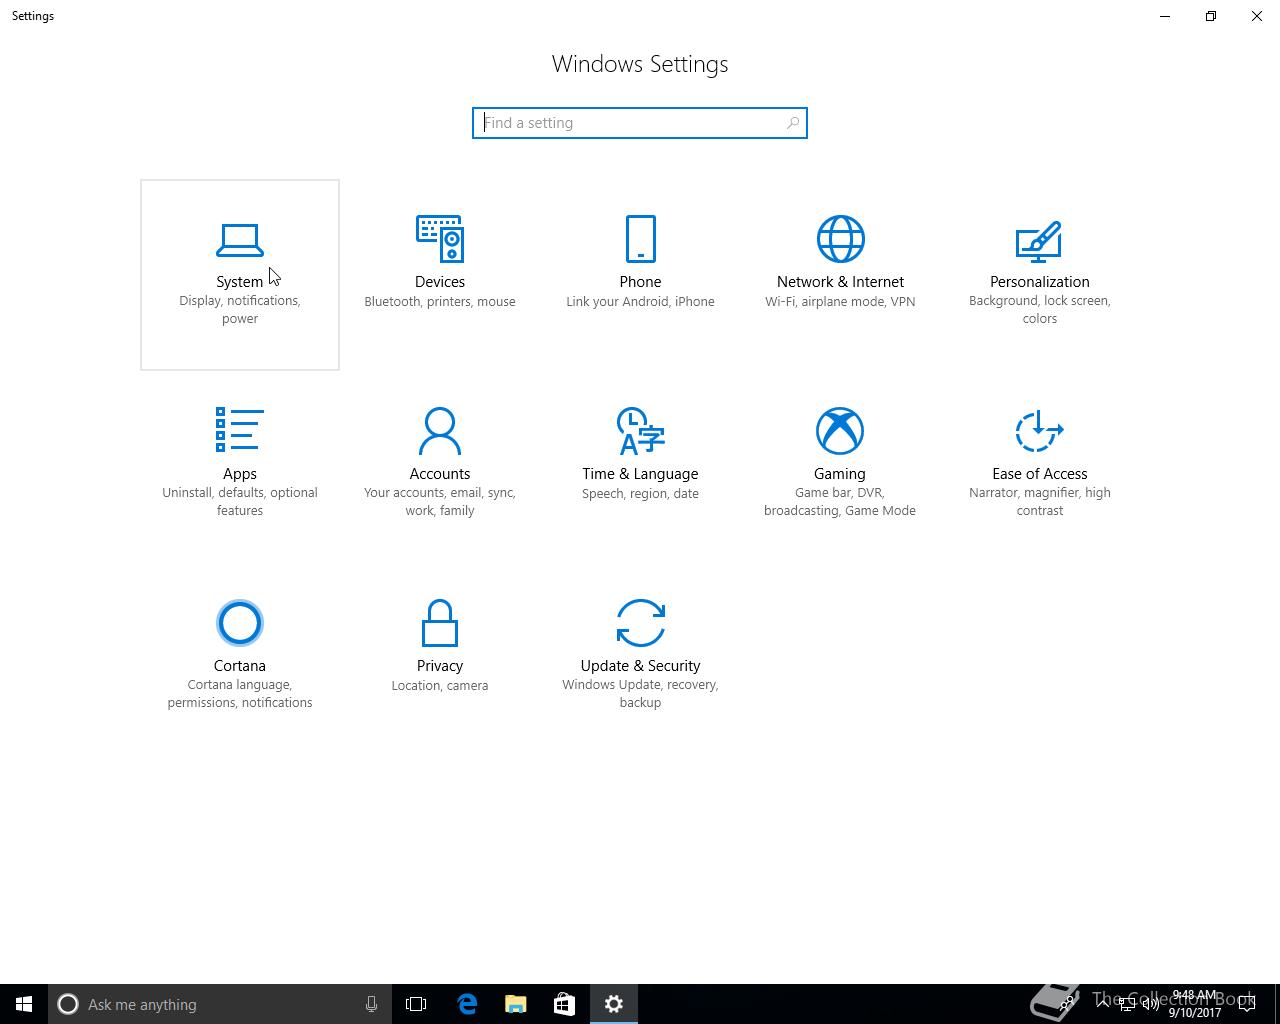The image size is (1280, 1024).
Task: Launch Microsoft Edge from the taskbar
Action: pos(467,1004)
